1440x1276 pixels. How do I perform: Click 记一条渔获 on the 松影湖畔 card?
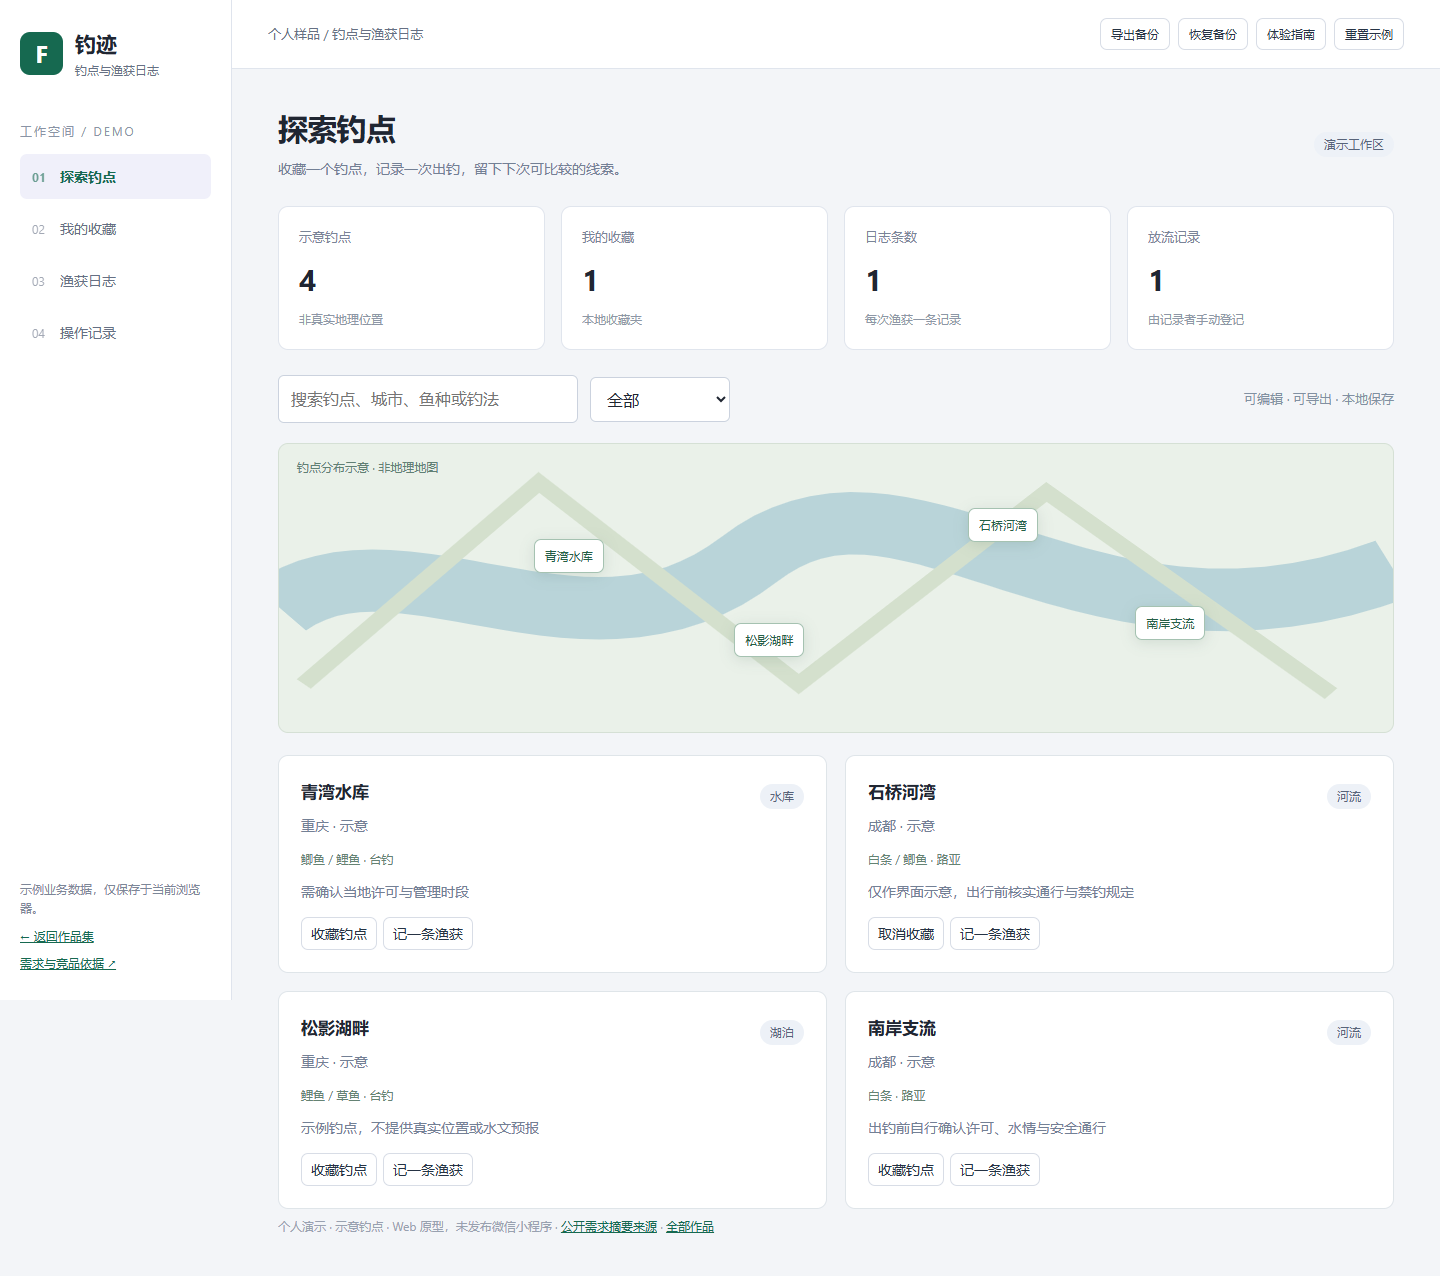[428, 1170]
